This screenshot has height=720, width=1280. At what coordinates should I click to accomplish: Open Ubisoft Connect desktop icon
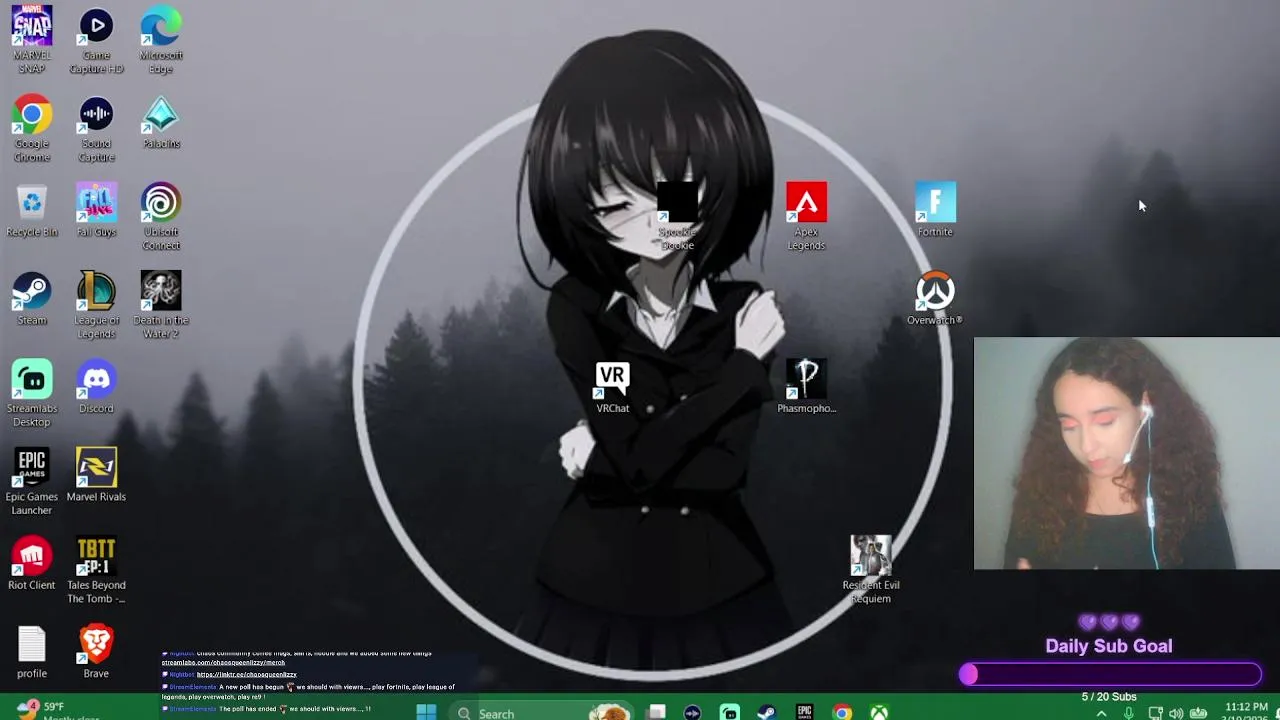point(161,216)
